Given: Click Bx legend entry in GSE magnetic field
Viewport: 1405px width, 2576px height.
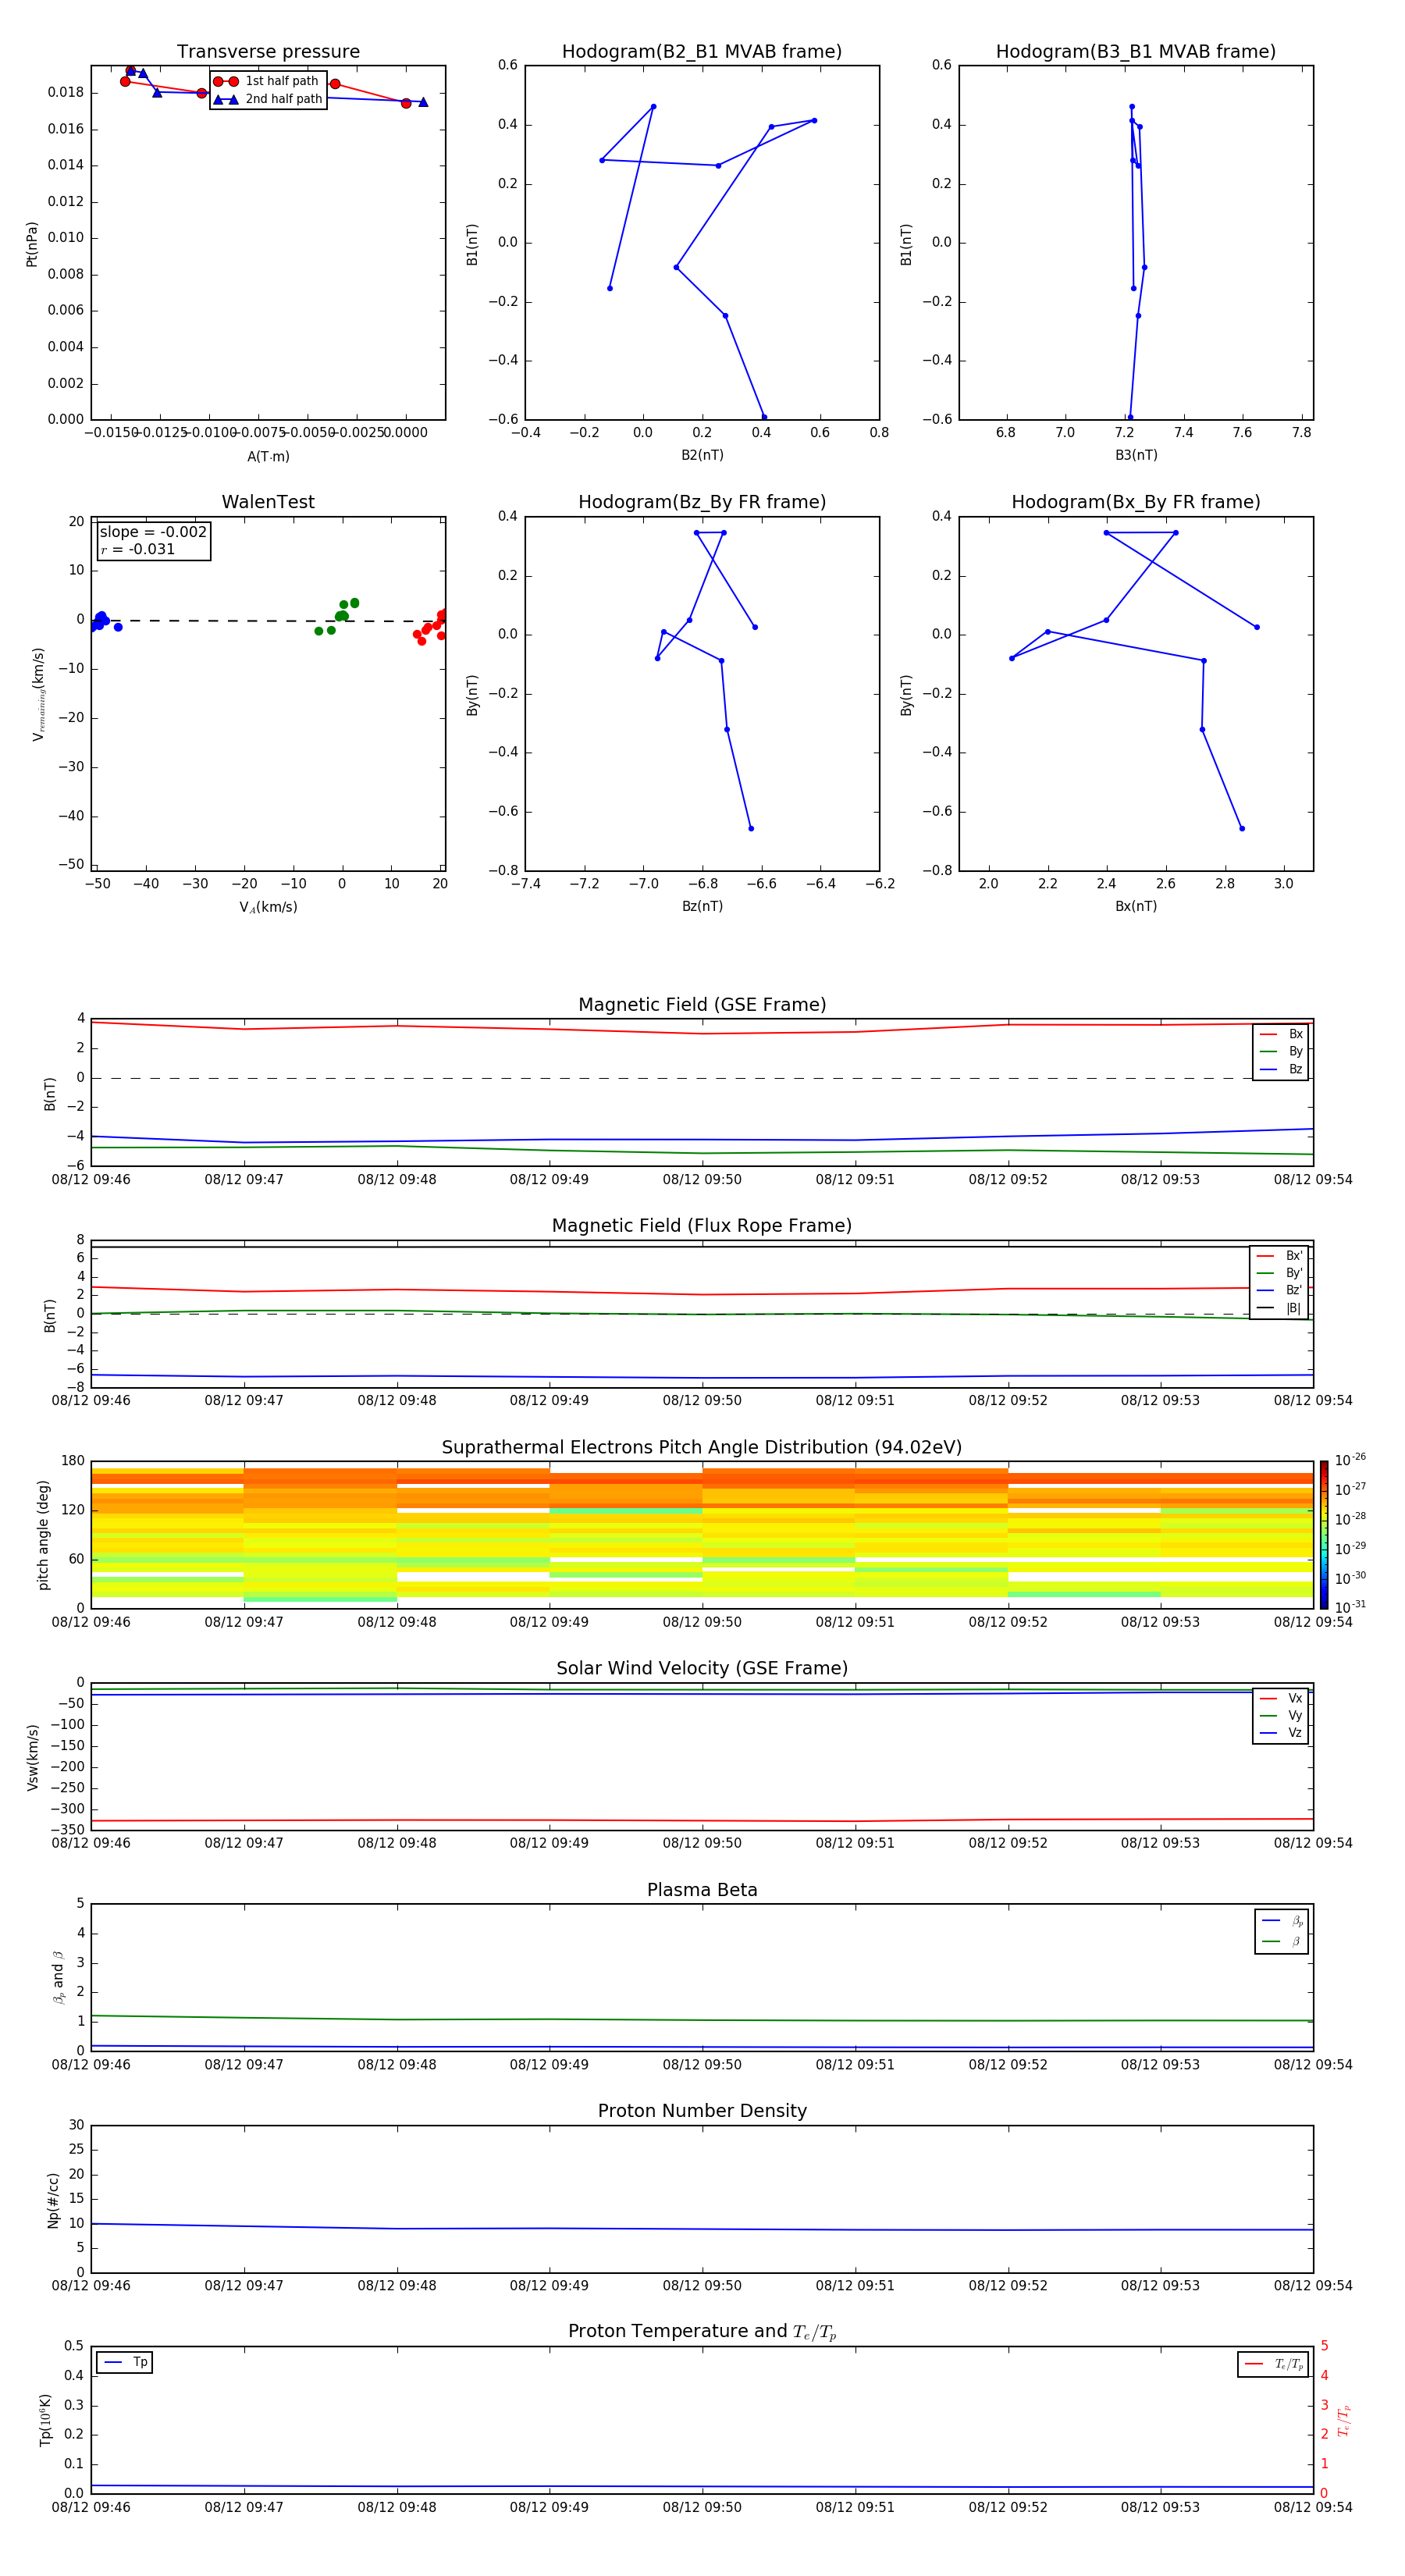Looking at the screenshot, I should (1281, 1034).
